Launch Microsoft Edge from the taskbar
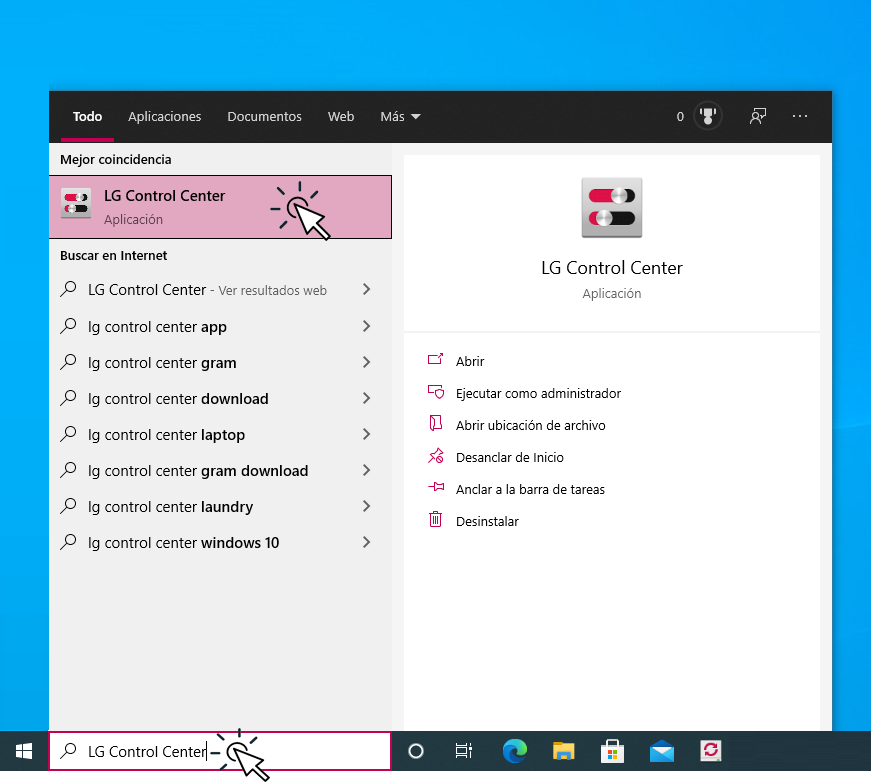The image size is (876, 782). tap(514, 750)
